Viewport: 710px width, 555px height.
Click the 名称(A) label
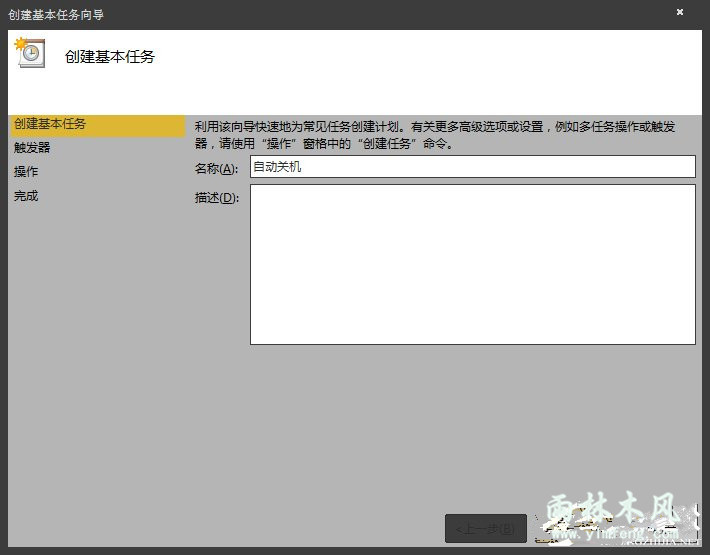coord(216,169)
